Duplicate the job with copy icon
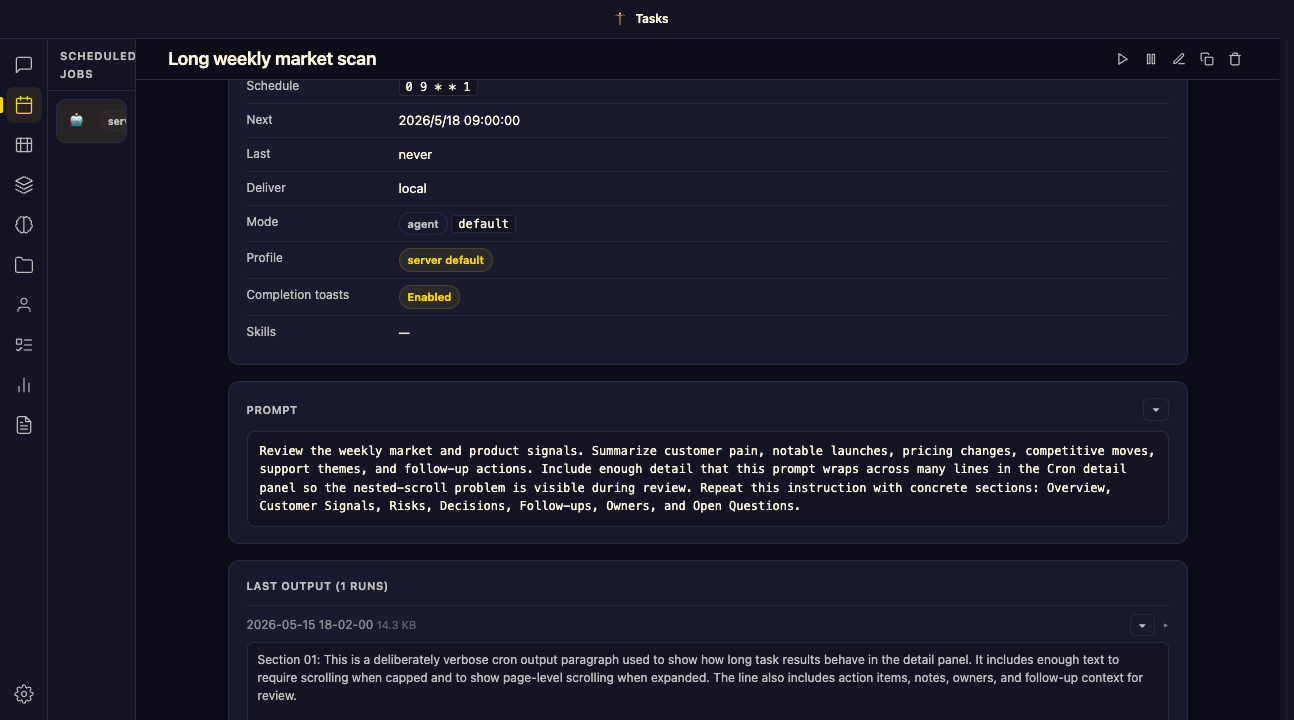Viewport: 1294px width, 720px height. pyautogui.click(x=1206, y=59)
